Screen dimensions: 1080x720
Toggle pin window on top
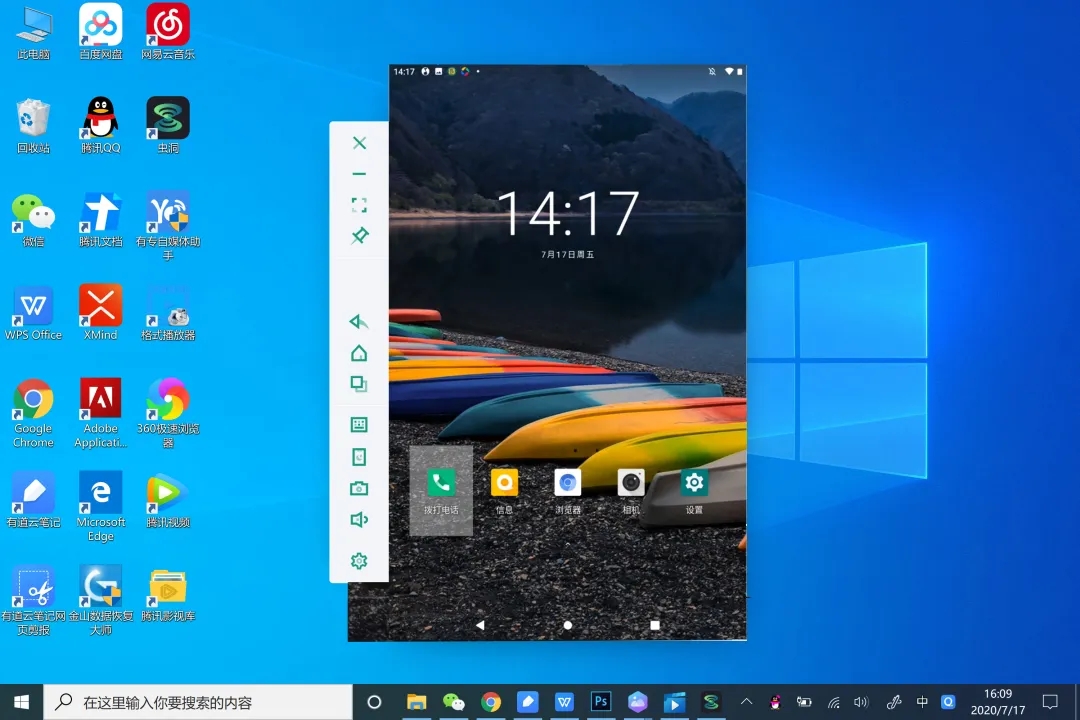click(x=359, y=236)
